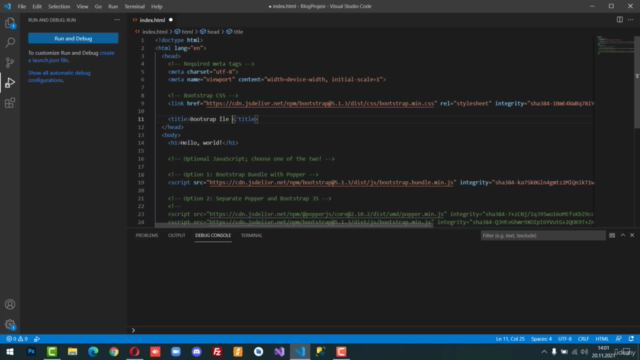The height and width of the screenshot is (360, 640).
Task: Change the Spaces: 4 indentation setting
Action: (541, 339)
